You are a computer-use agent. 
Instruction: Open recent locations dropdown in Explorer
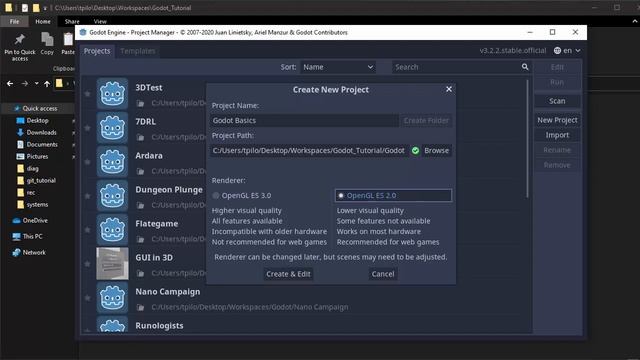[x=36, y=83]
